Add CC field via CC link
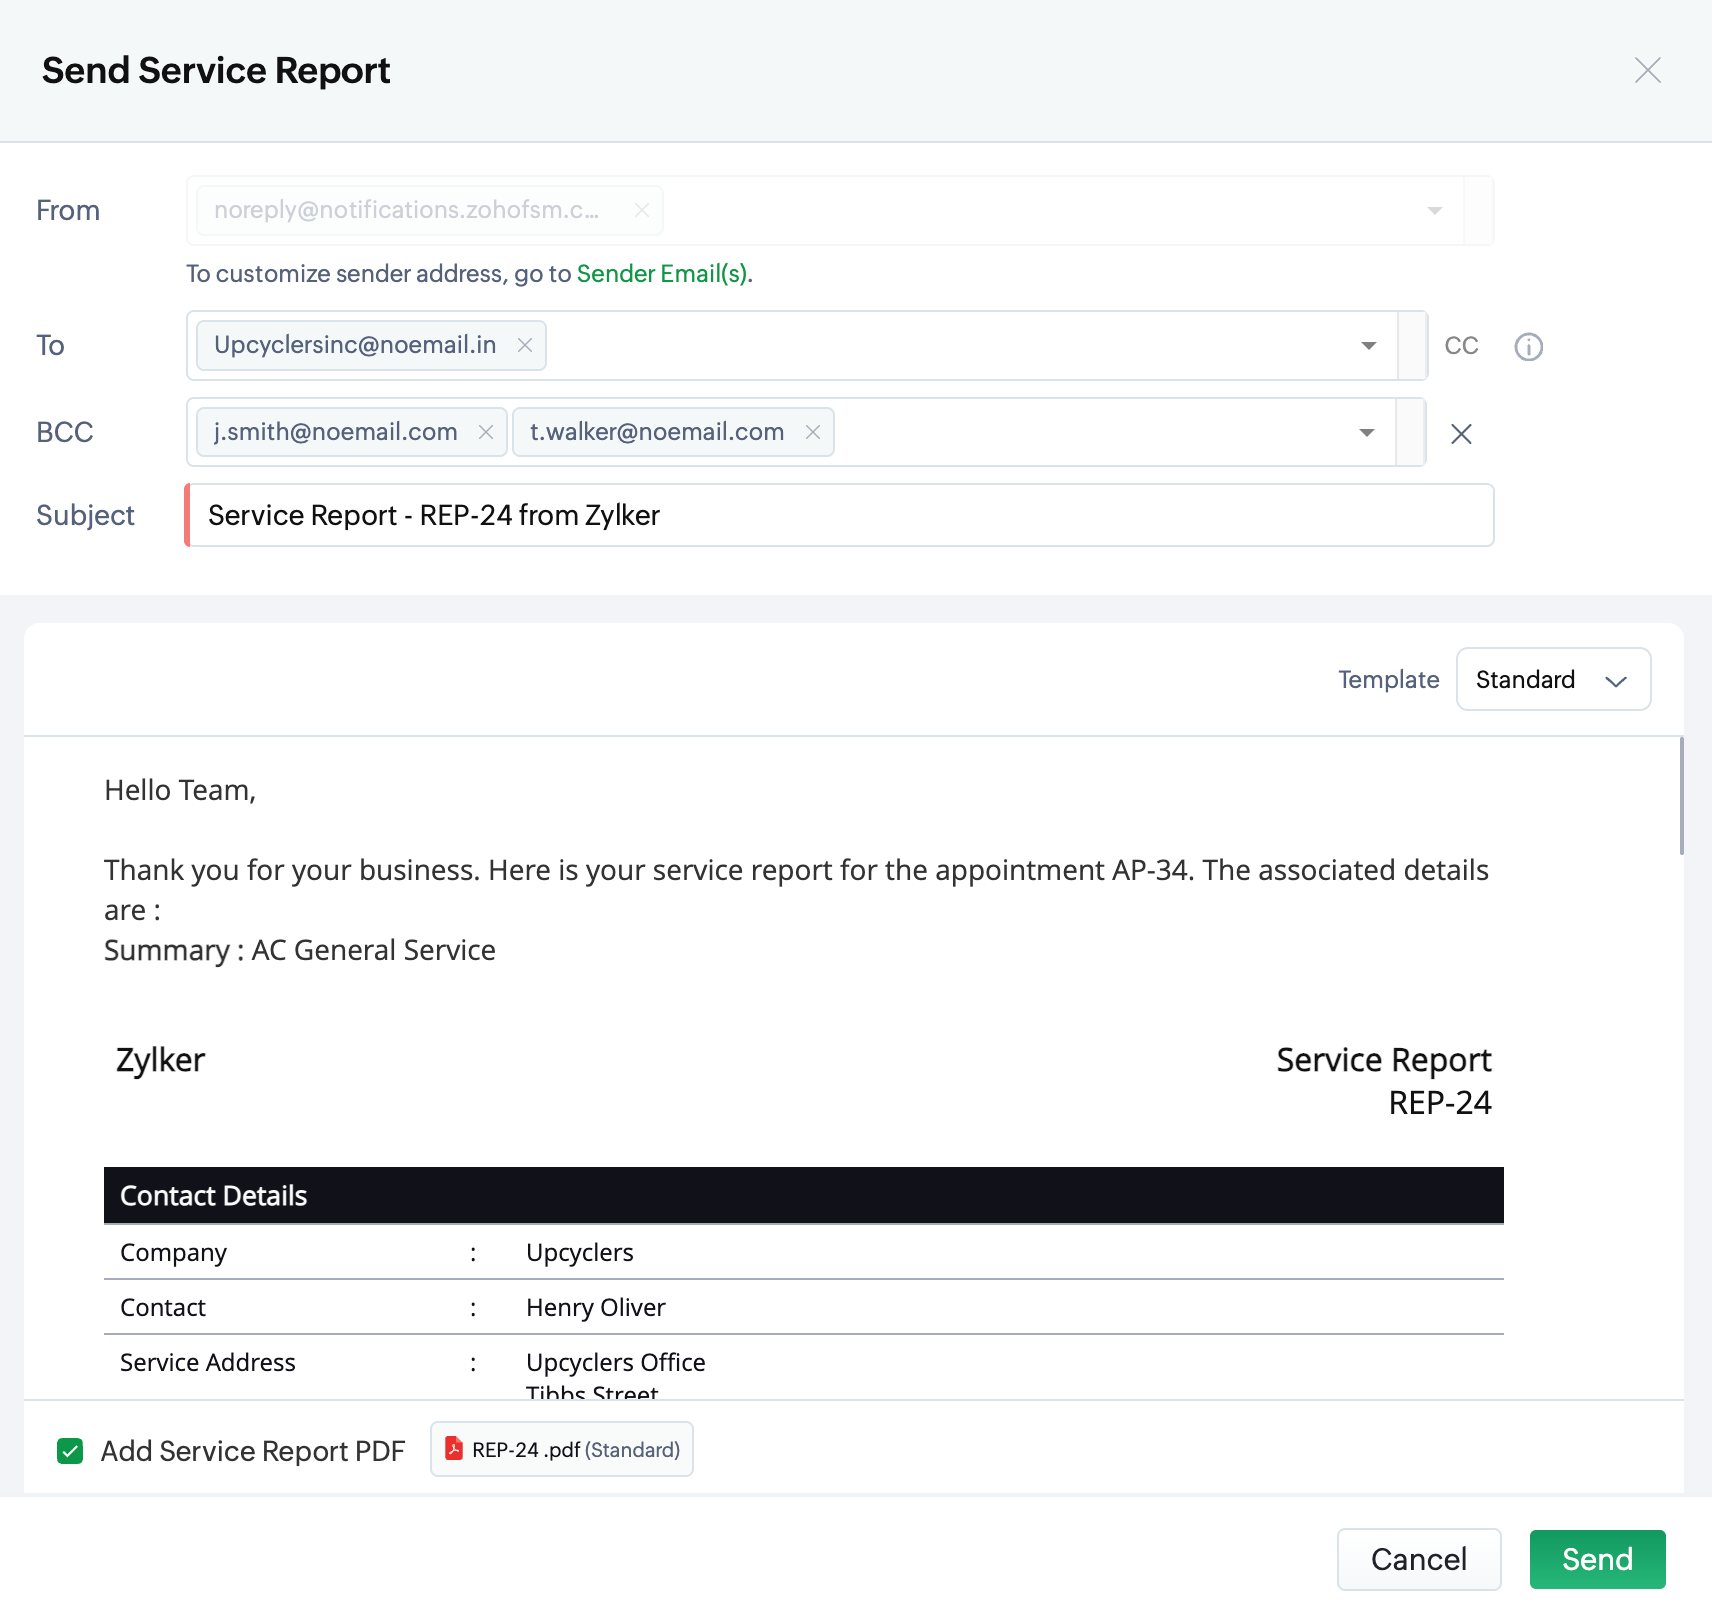 pos(1461,346)
